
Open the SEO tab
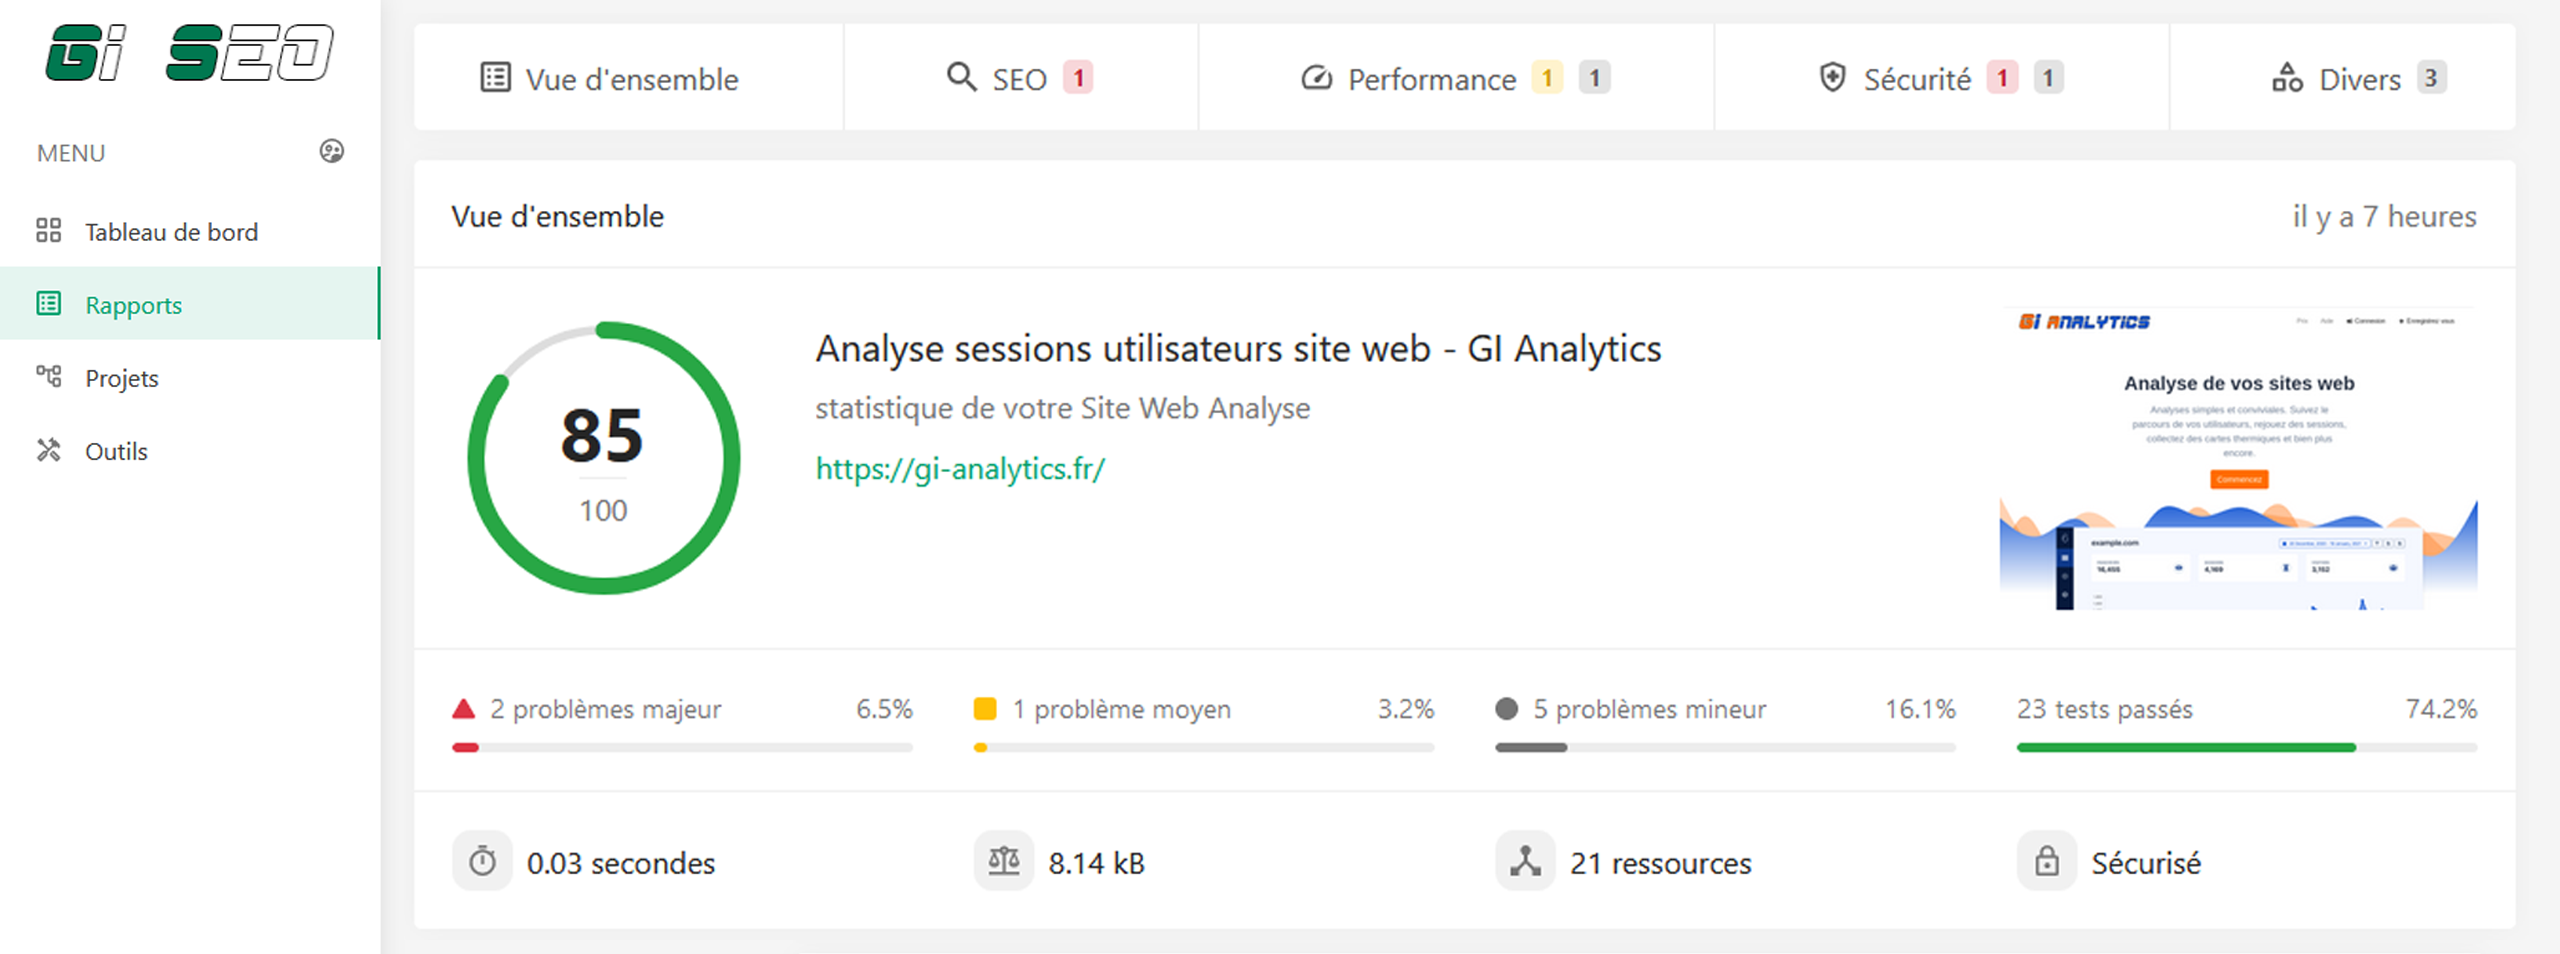1020,78
